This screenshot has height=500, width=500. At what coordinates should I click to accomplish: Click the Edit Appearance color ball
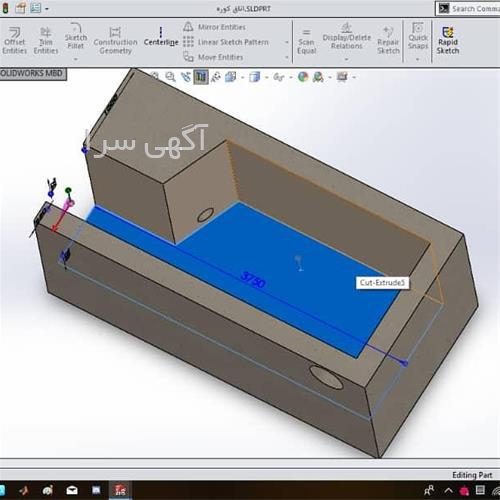pos(303,77)
